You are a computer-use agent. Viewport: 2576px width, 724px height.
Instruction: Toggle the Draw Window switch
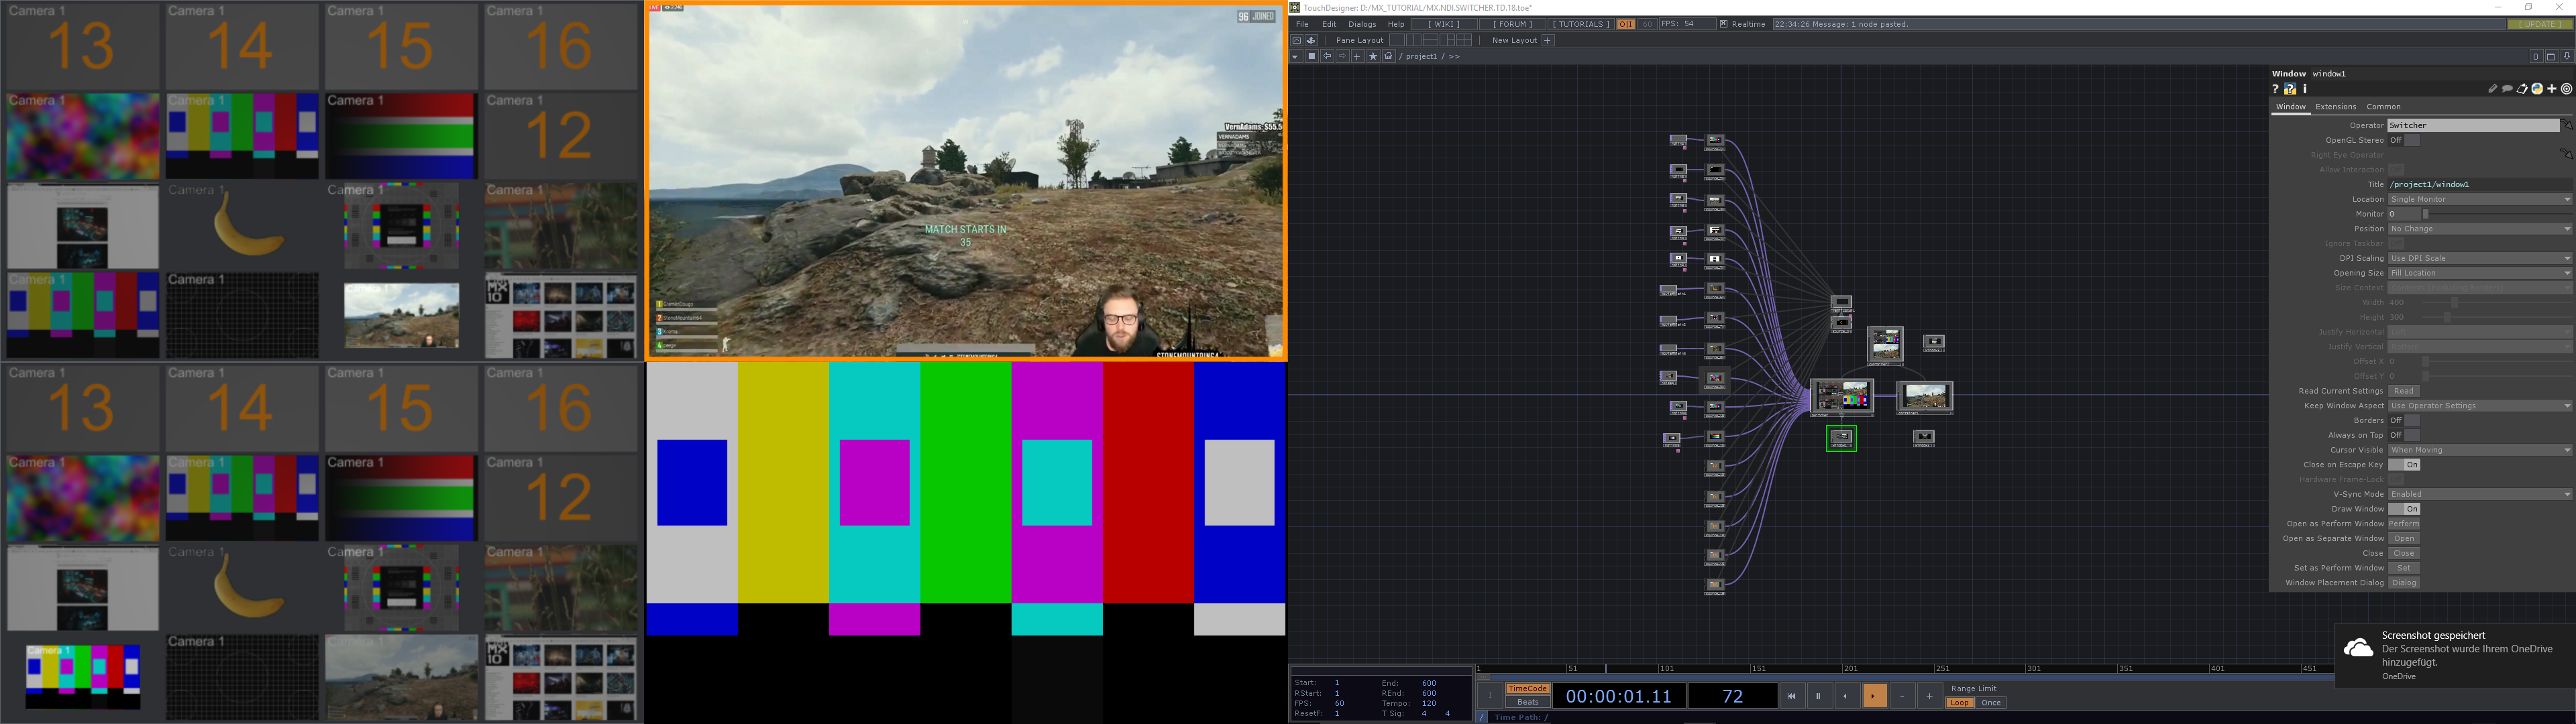click(2404, 509)
